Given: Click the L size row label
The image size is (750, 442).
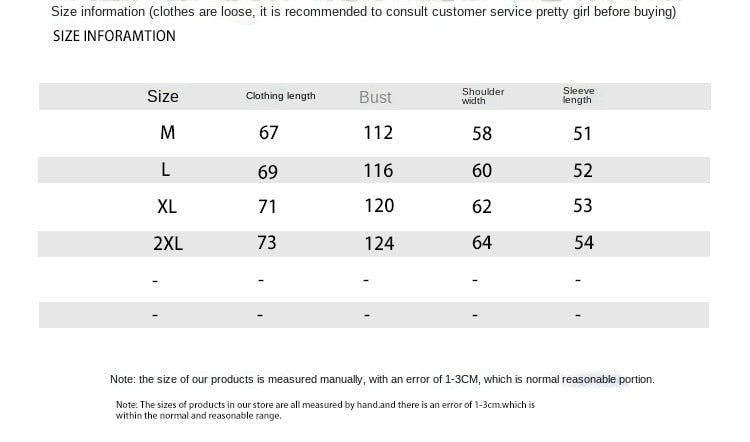Looking at the screenshot, I should click(x=165, y=169).
